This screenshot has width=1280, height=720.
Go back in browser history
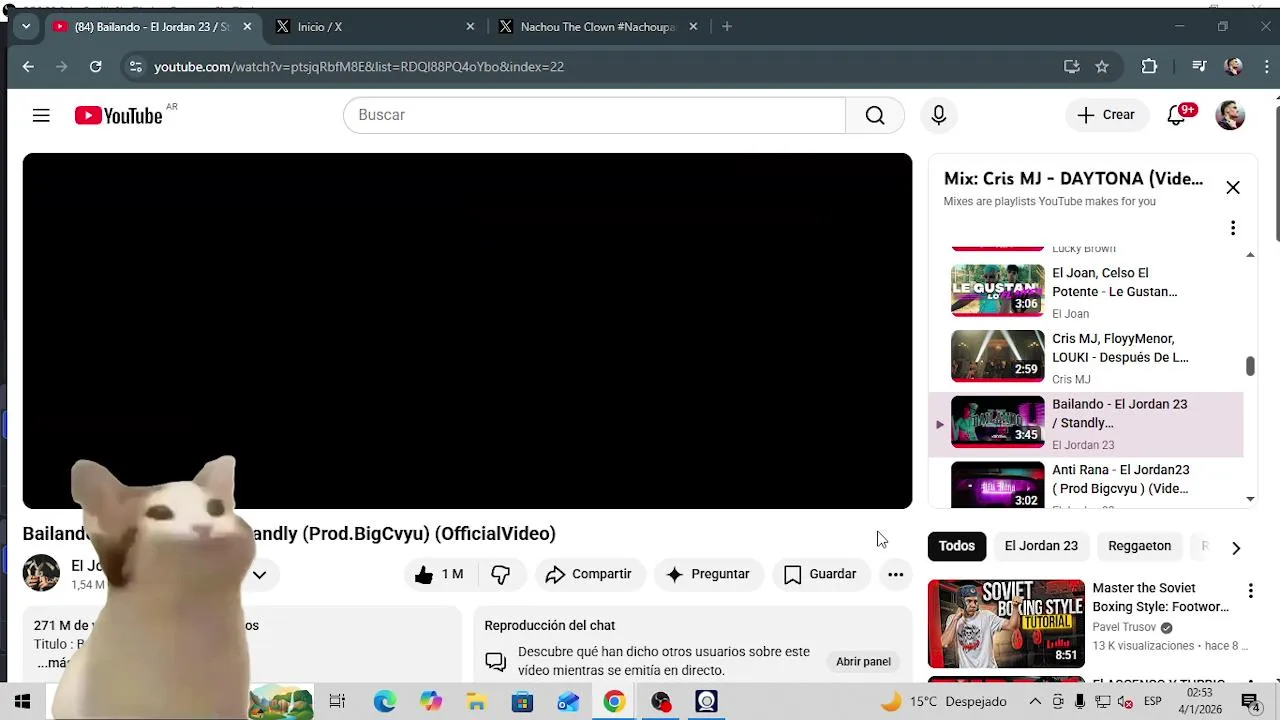click(x=28, y=67)
